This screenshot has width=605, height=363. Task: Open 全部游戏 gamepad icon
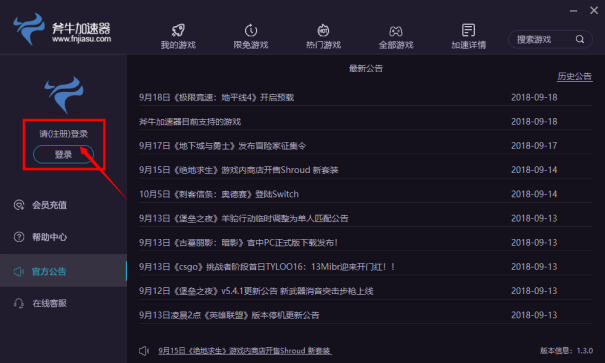click(396, 30)
